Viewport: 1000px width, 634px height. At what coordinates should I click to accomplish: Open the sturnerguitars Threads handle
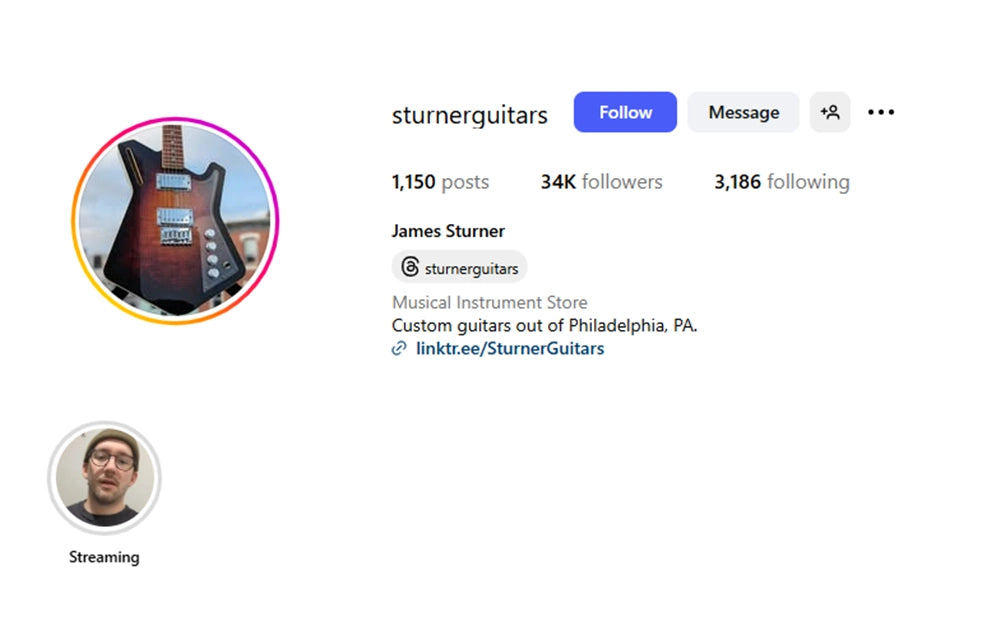tap(471, 269)
